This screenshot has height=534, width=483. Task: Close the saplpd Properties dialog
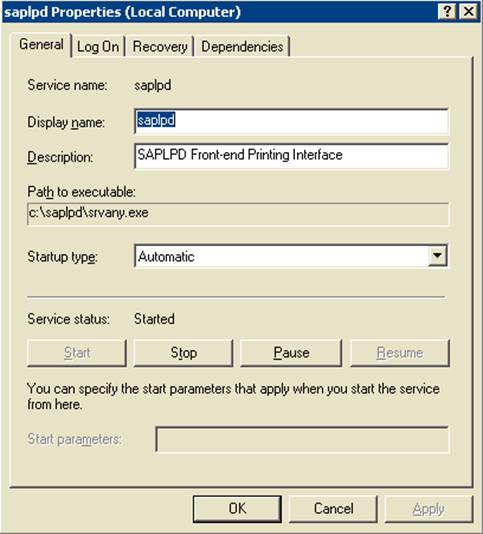[468, 12]
